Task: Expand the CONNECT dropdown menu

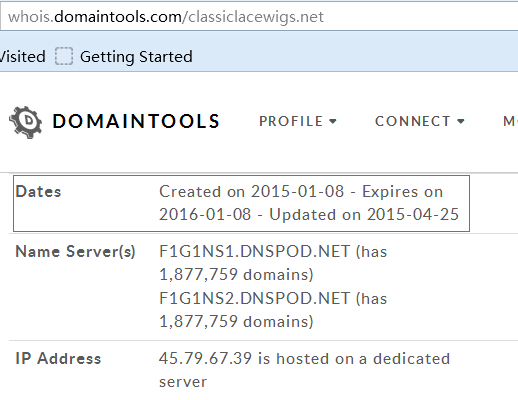Action: click(420, 121)
